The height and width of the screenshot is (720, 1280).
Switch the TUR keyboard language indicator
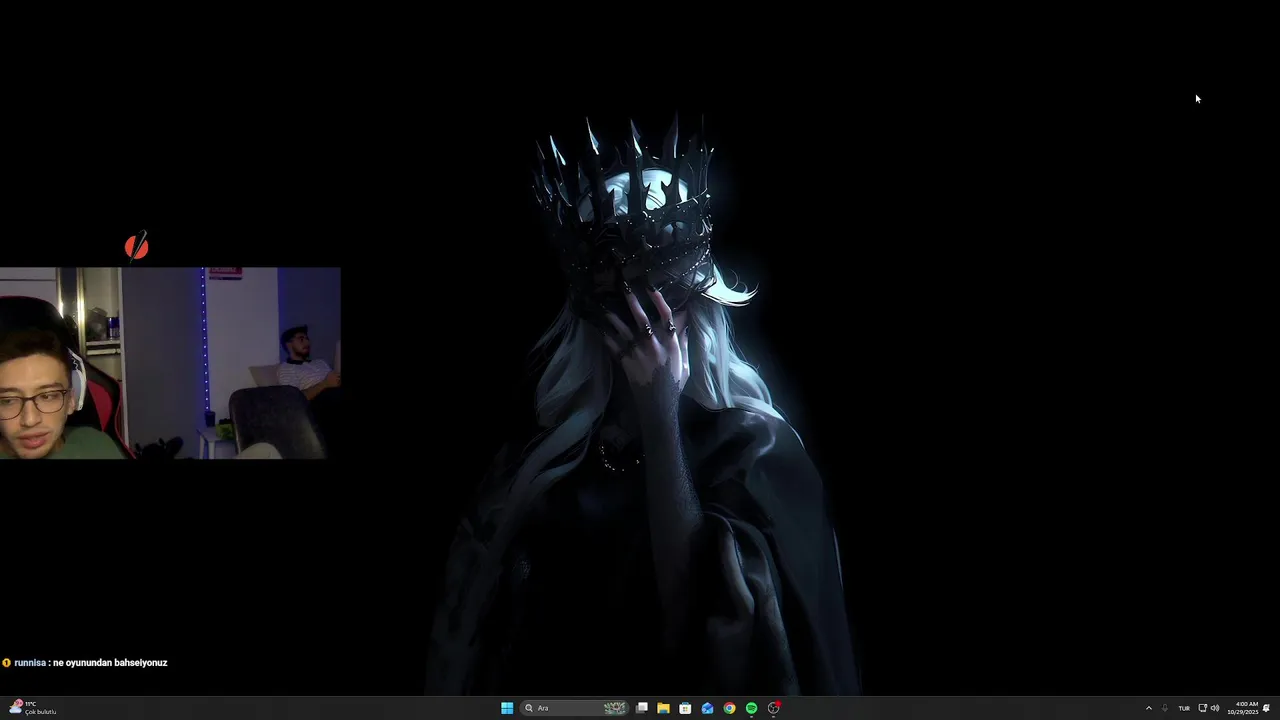(1184, 708)
